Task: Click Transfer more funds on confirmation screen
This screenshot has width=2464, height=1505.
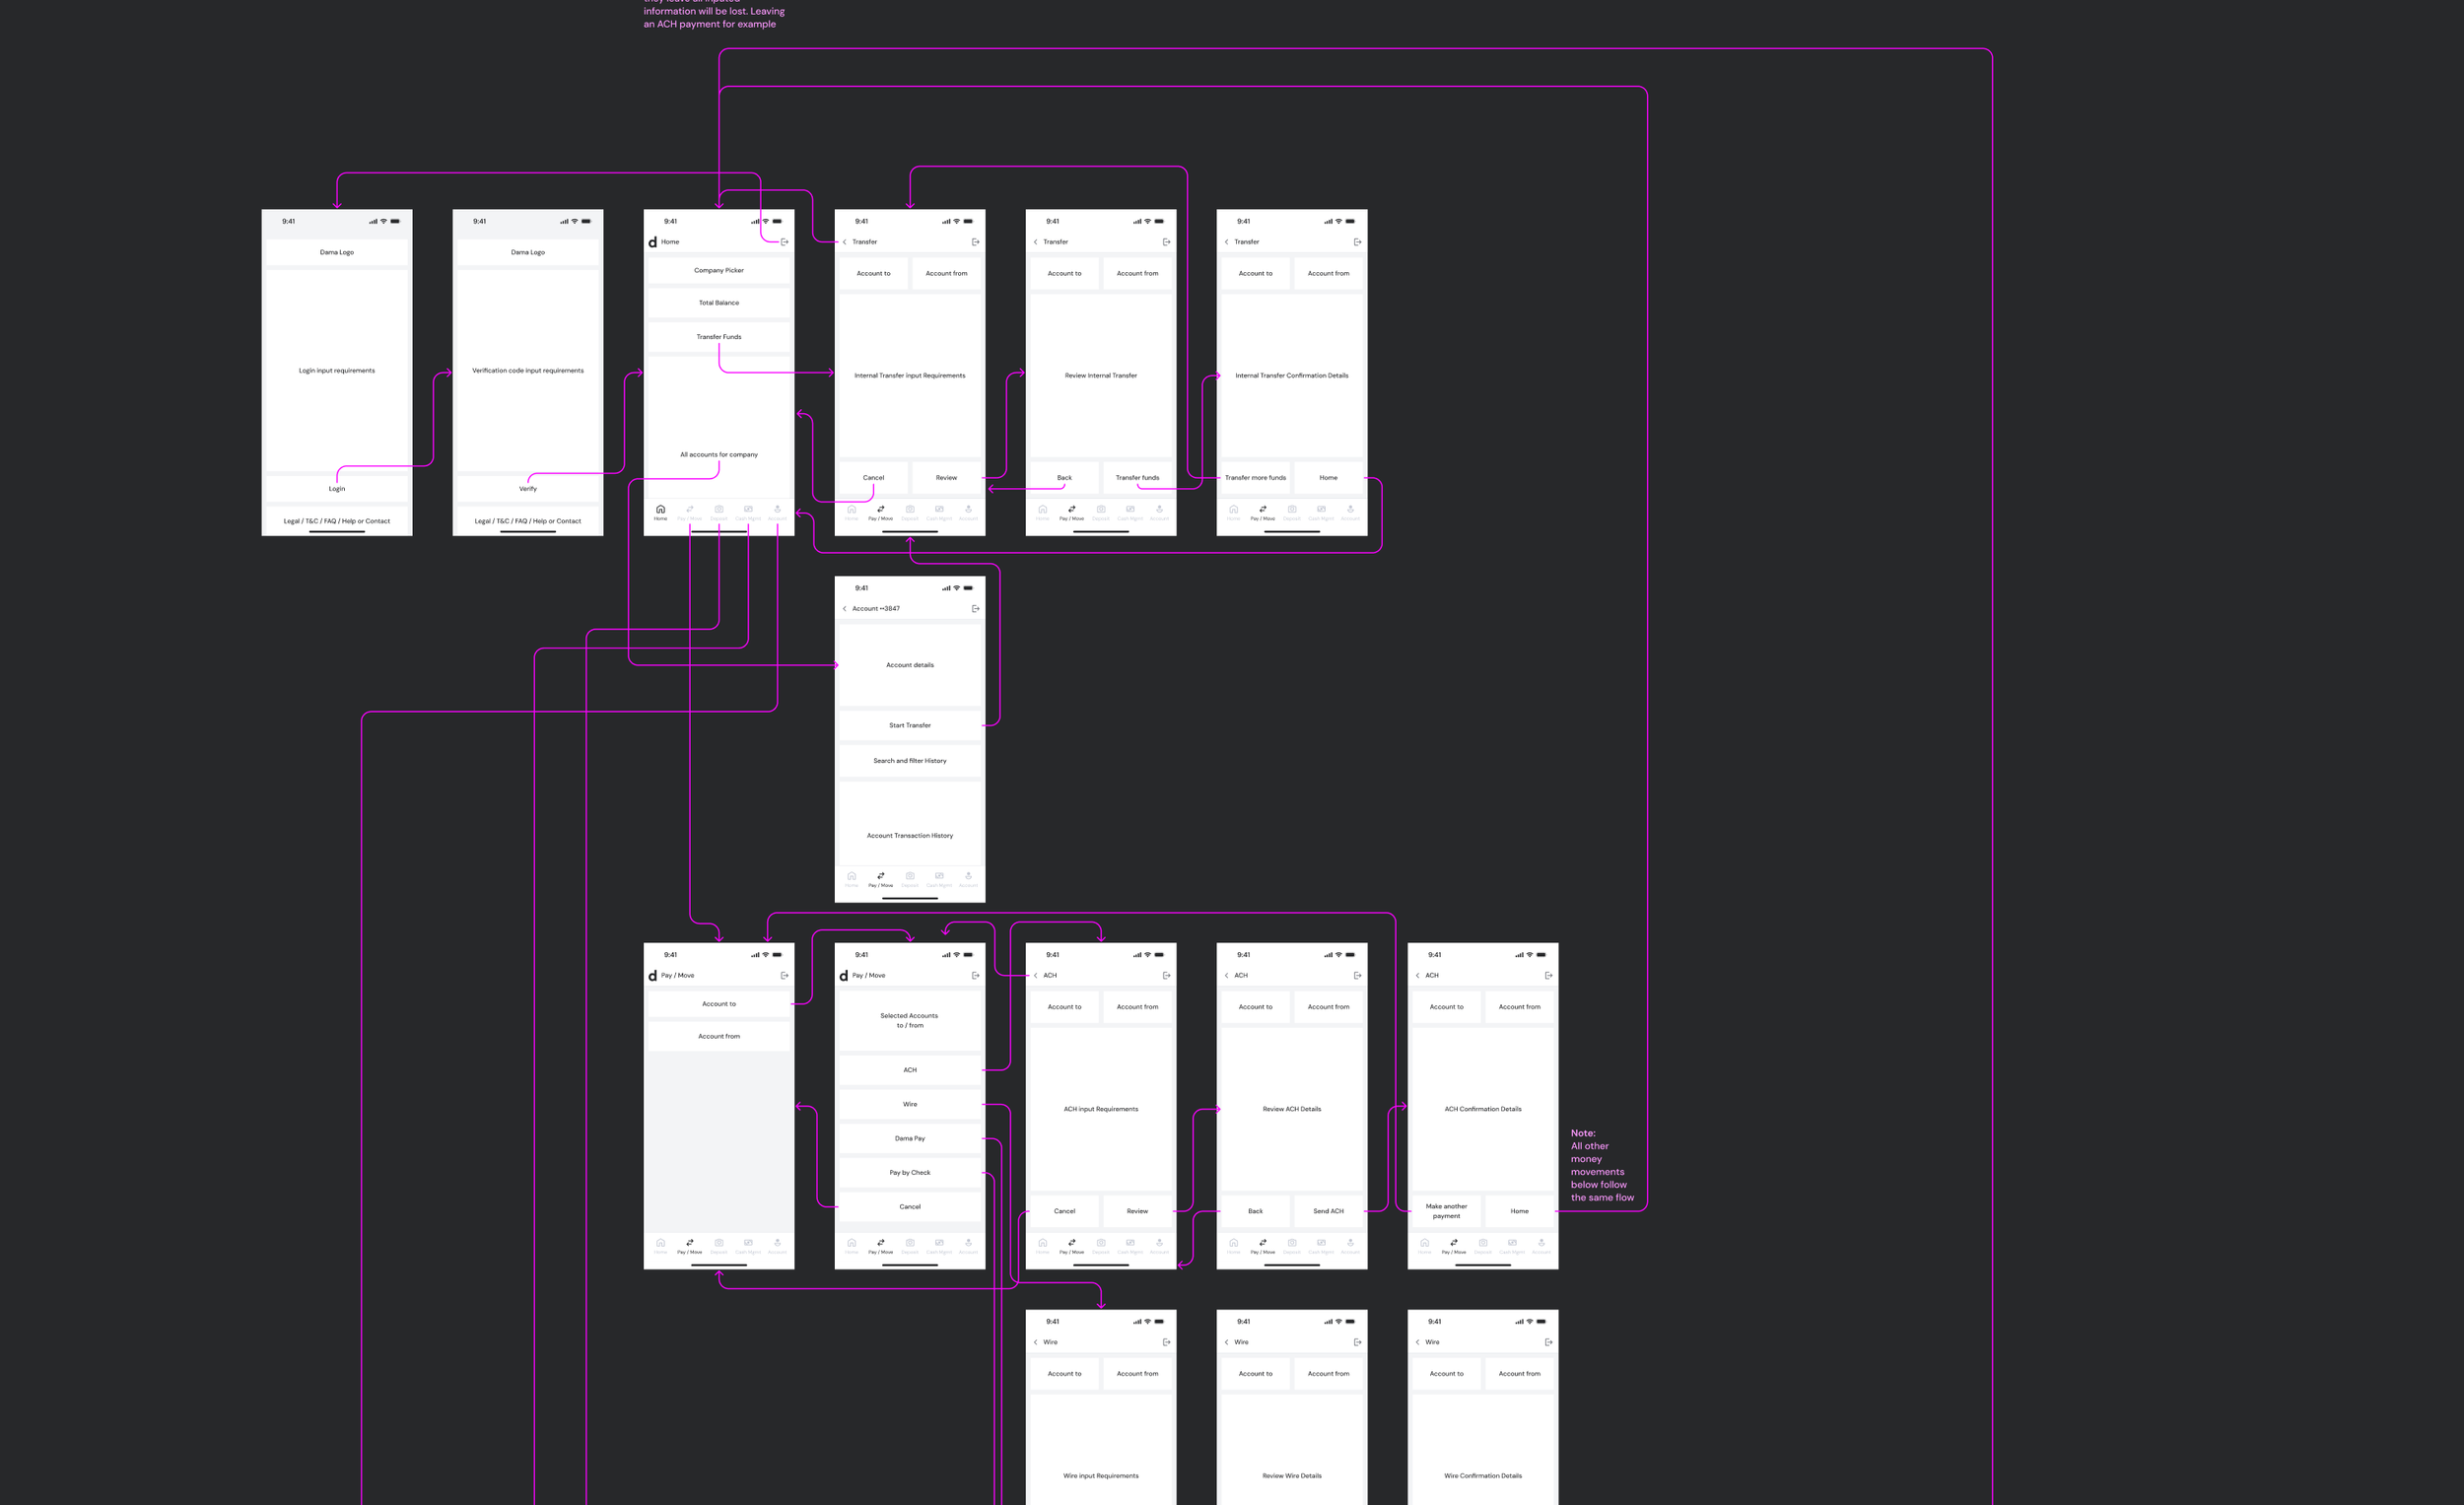Action: pyautogui.click(x=1255, y=478)
